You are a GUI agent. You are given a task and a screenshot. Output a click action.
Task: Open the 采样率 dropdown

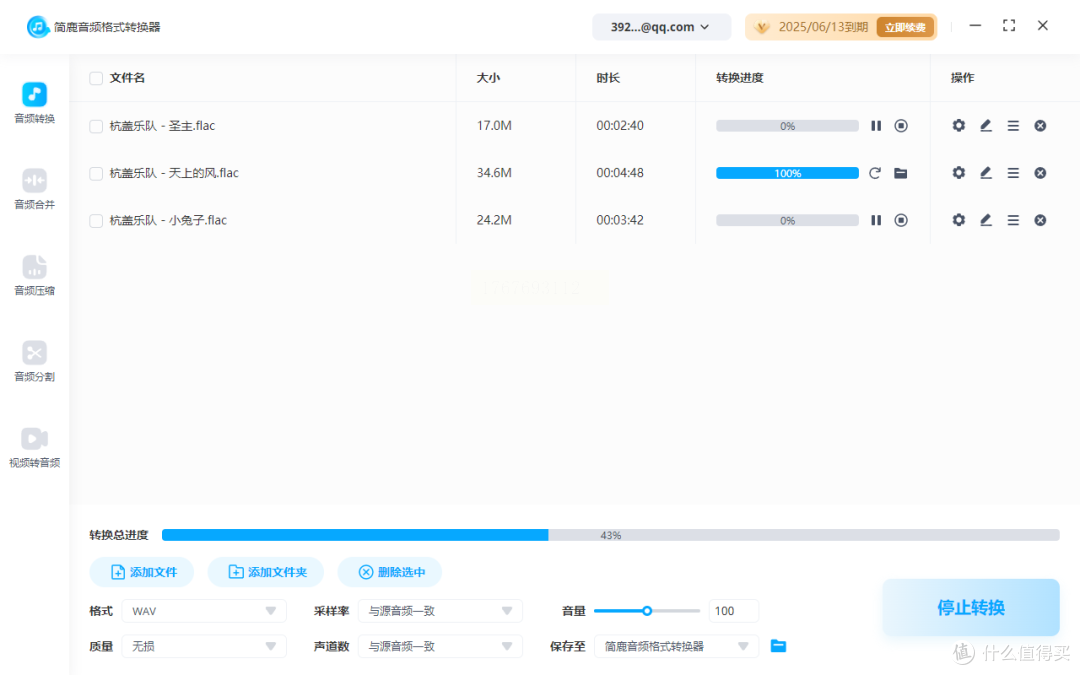[440, 611]
